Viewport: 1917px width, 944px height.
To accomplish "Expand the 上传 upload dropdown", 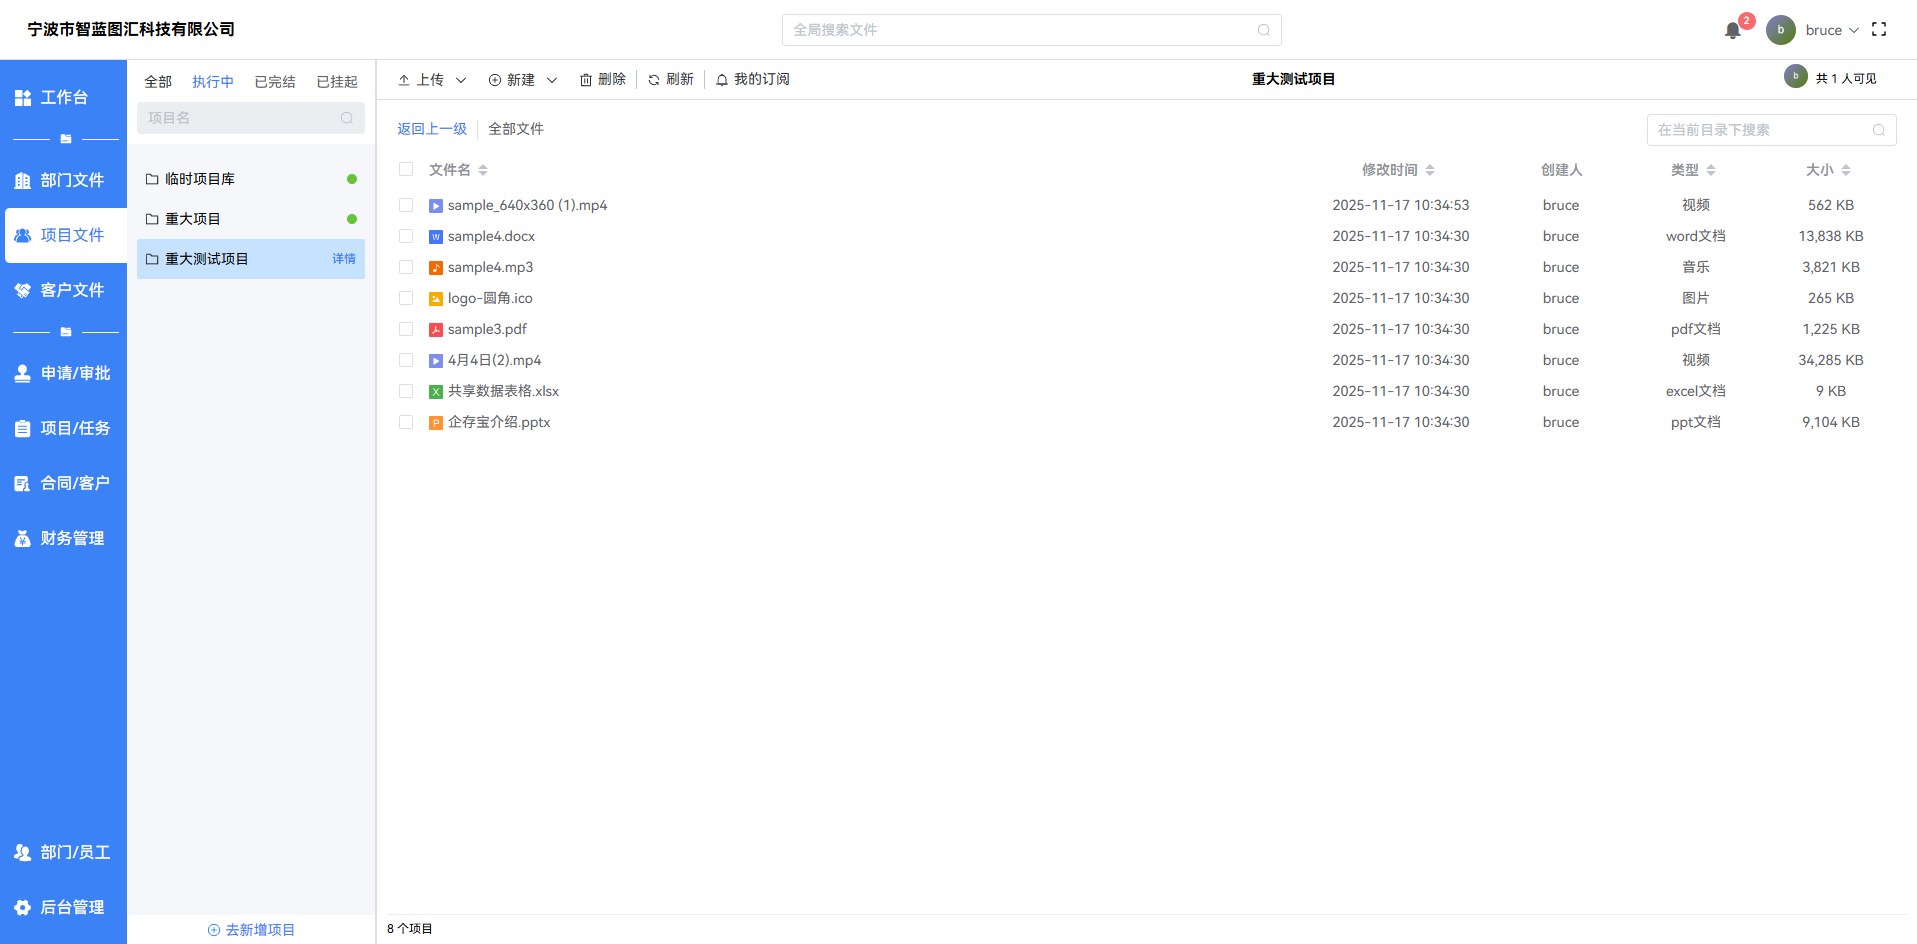I will [x=461, y=80].
